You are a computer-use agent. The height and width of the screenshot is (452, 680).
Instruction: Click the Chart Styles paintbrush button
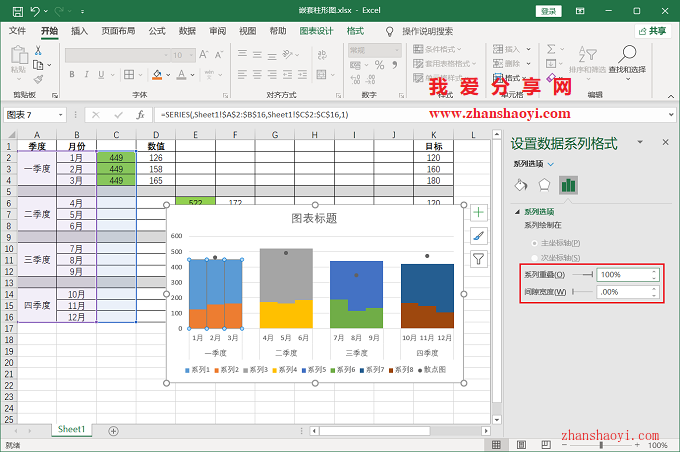click(478, 236)
